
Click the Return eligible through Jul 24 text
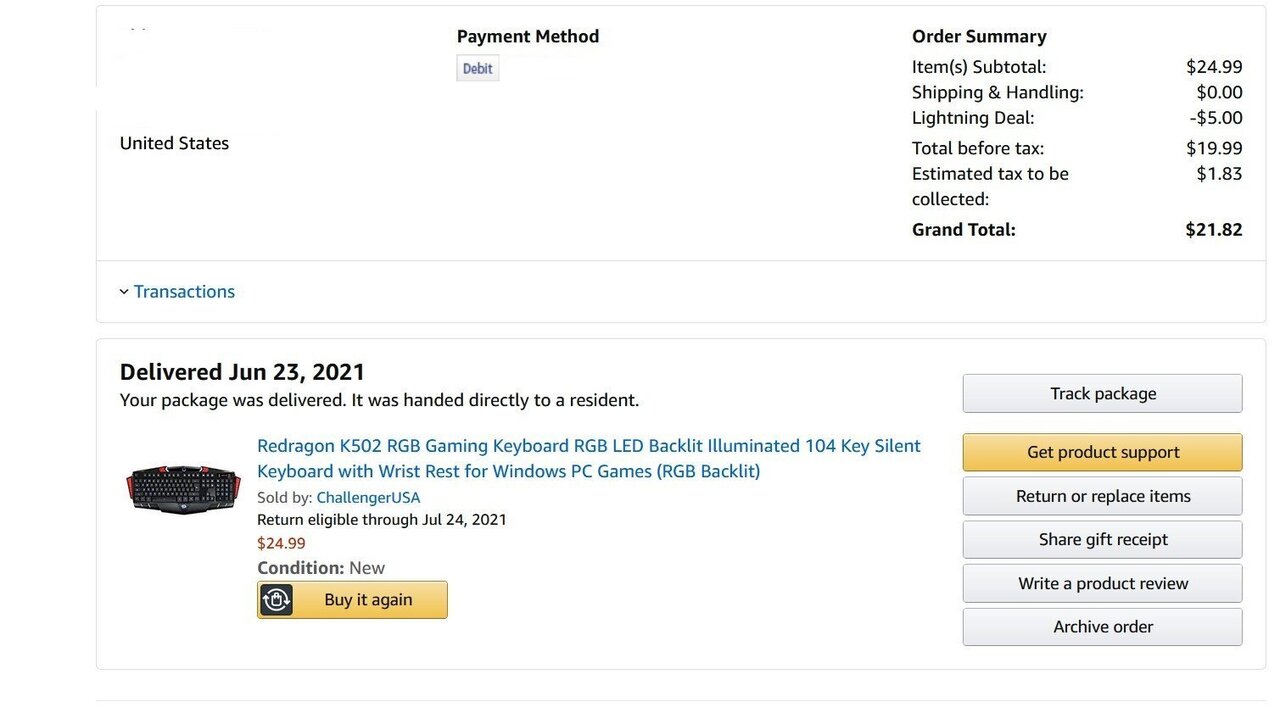pyautogui.click(x=381, y=519)
